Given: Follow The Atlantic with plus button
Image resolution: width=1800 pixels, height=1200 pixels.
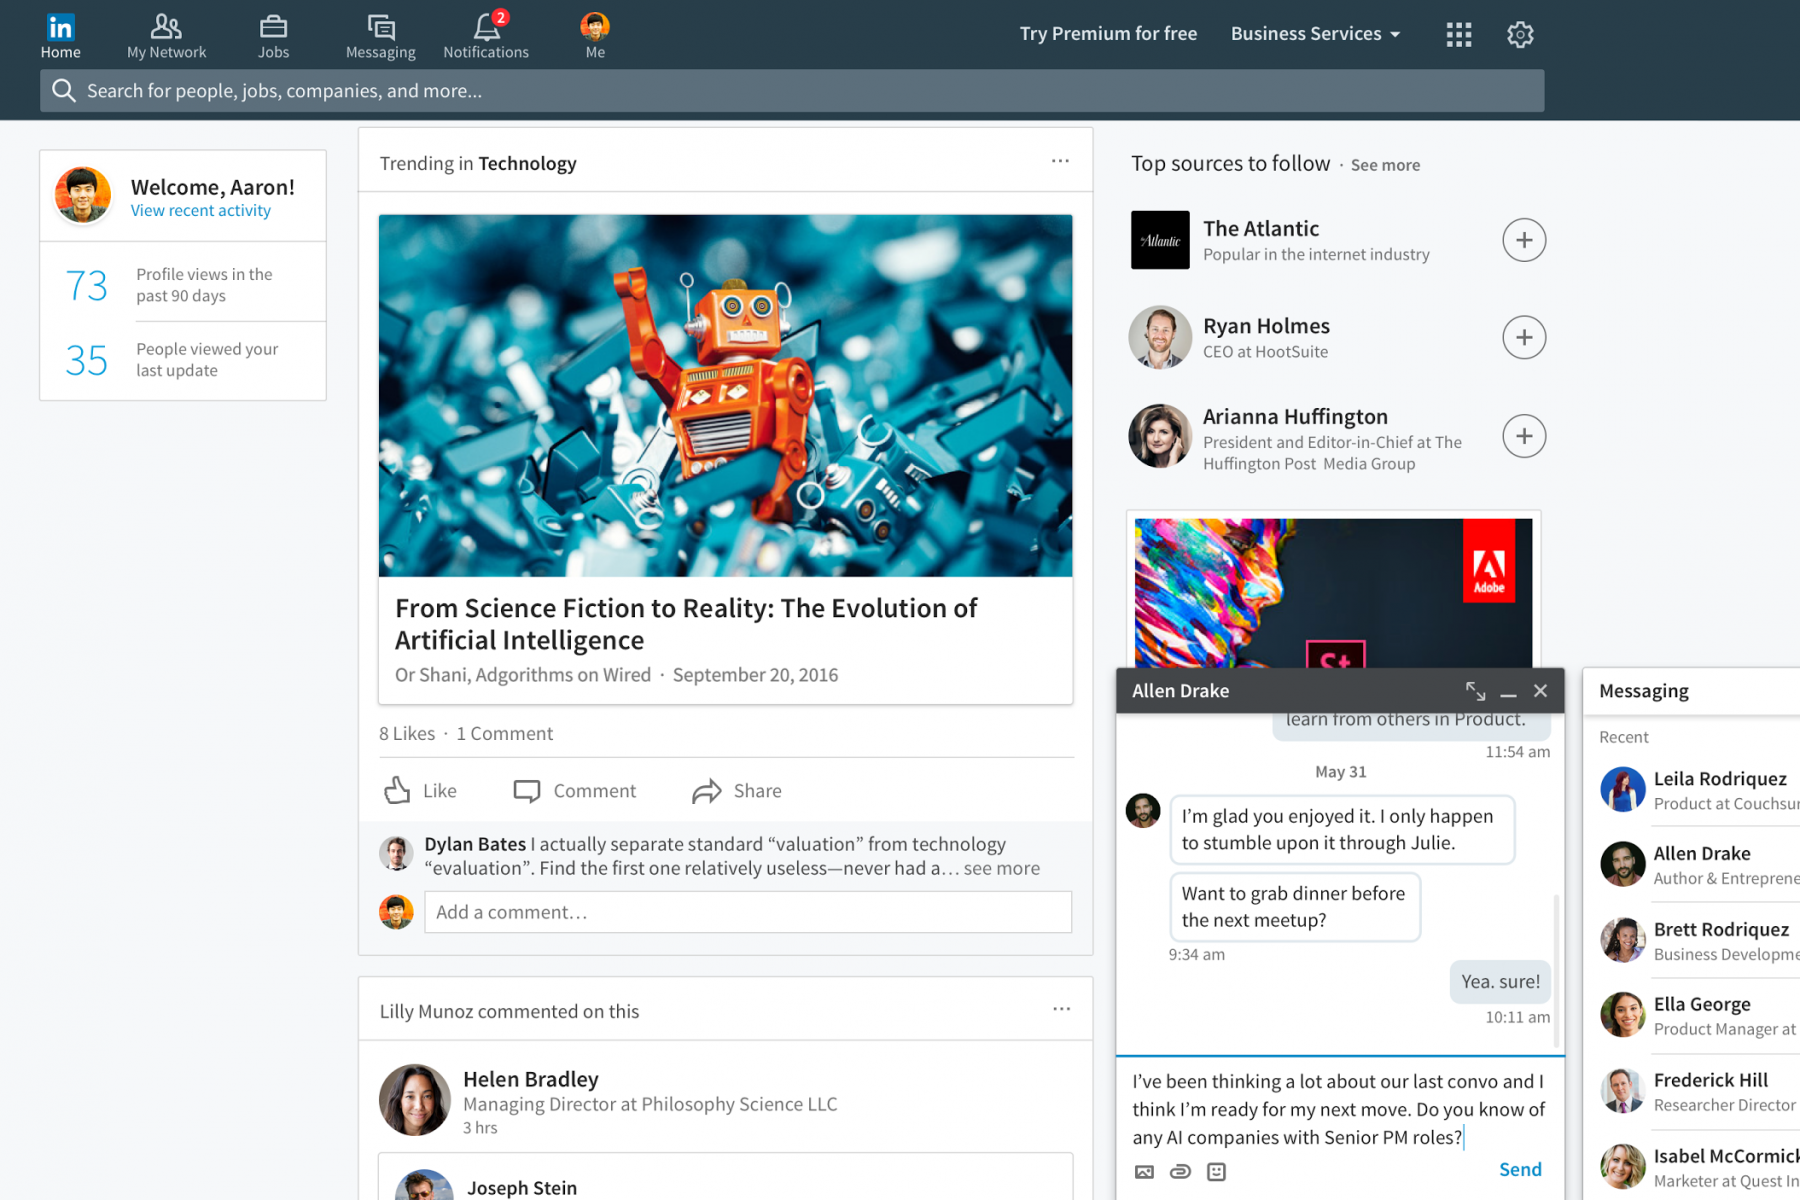Looking at the screenshot, I should (1523, 240).
